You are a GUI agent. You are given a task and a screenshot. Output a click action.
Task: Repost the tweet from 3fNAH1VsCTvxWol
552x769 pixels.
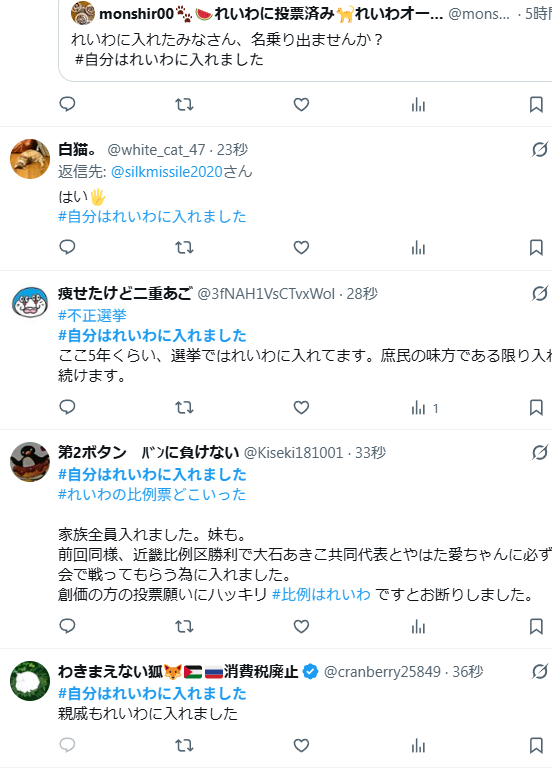(x=184, y=408)
